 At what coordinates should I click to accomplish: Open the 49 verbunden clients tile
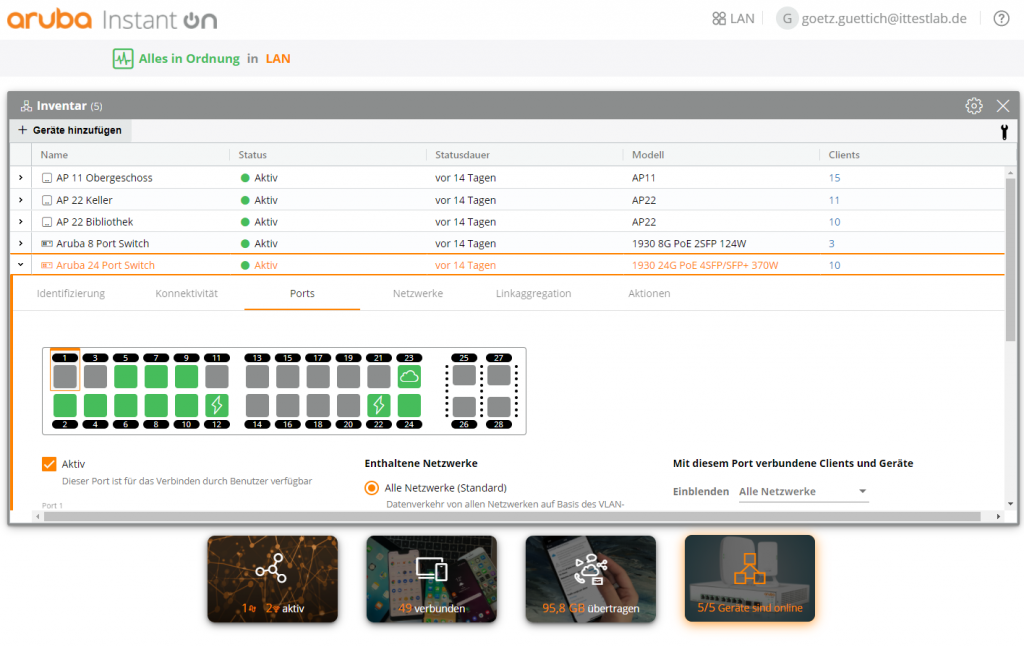[431, 579]
